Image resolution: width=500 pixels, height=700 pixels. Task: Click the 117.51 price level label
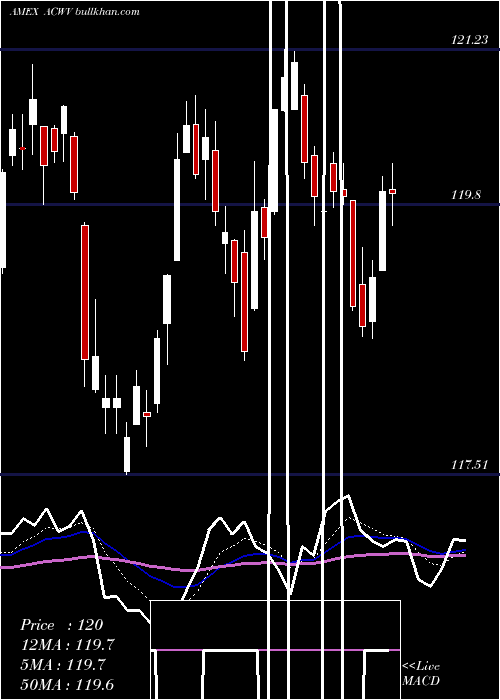[x=470, y=465]
